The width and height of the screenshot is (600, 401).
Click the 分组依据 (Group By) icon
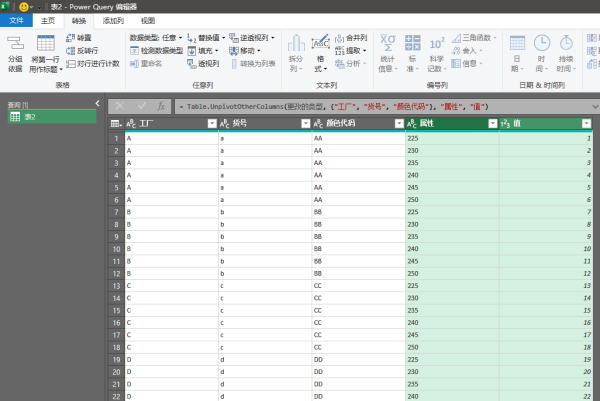click(14, 45)
